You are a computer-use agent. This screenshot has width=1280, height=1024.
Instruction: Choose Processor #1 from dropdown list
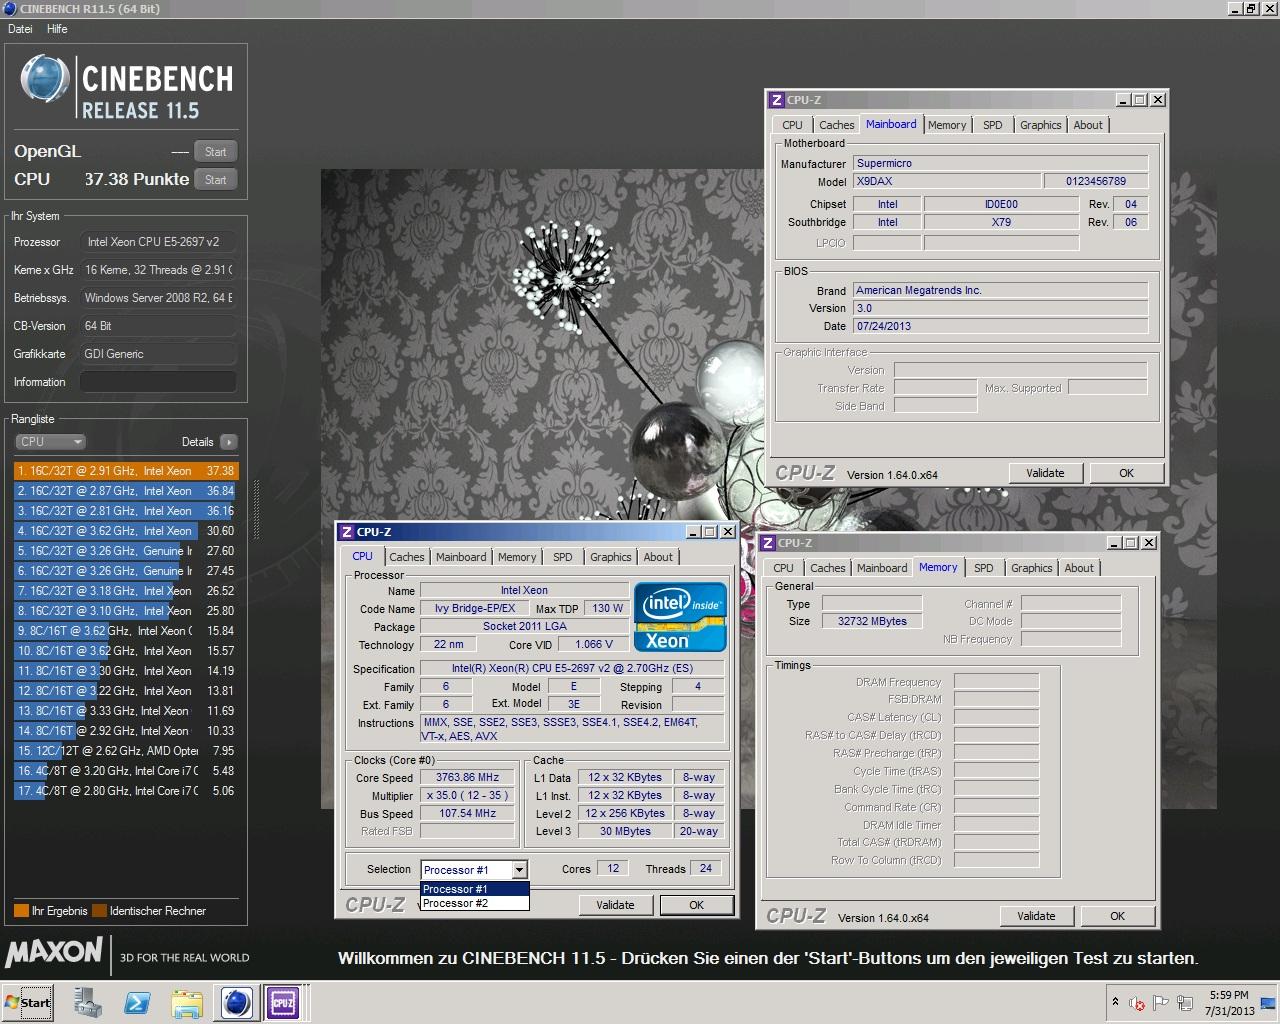475,889
